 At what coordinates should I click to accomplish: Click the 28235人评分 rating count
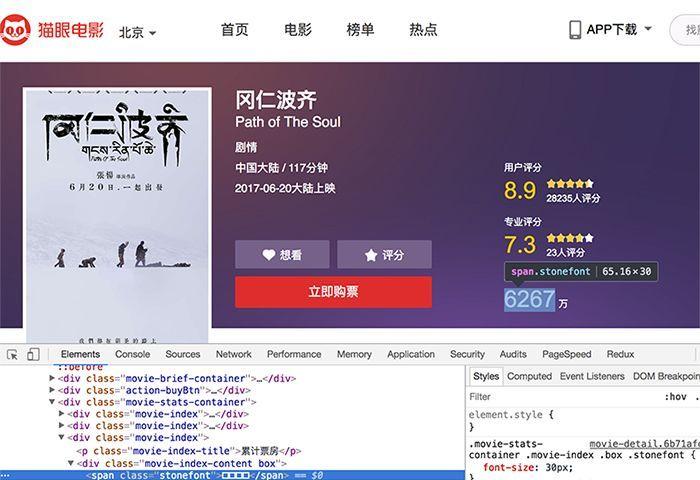point(573,198)
